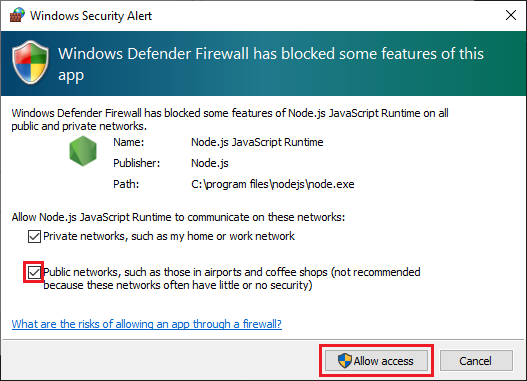Uncheck the Private networks checkbox
Image resolution: width=527 pixels, height=381 pixels.
[x=34, y=236]
